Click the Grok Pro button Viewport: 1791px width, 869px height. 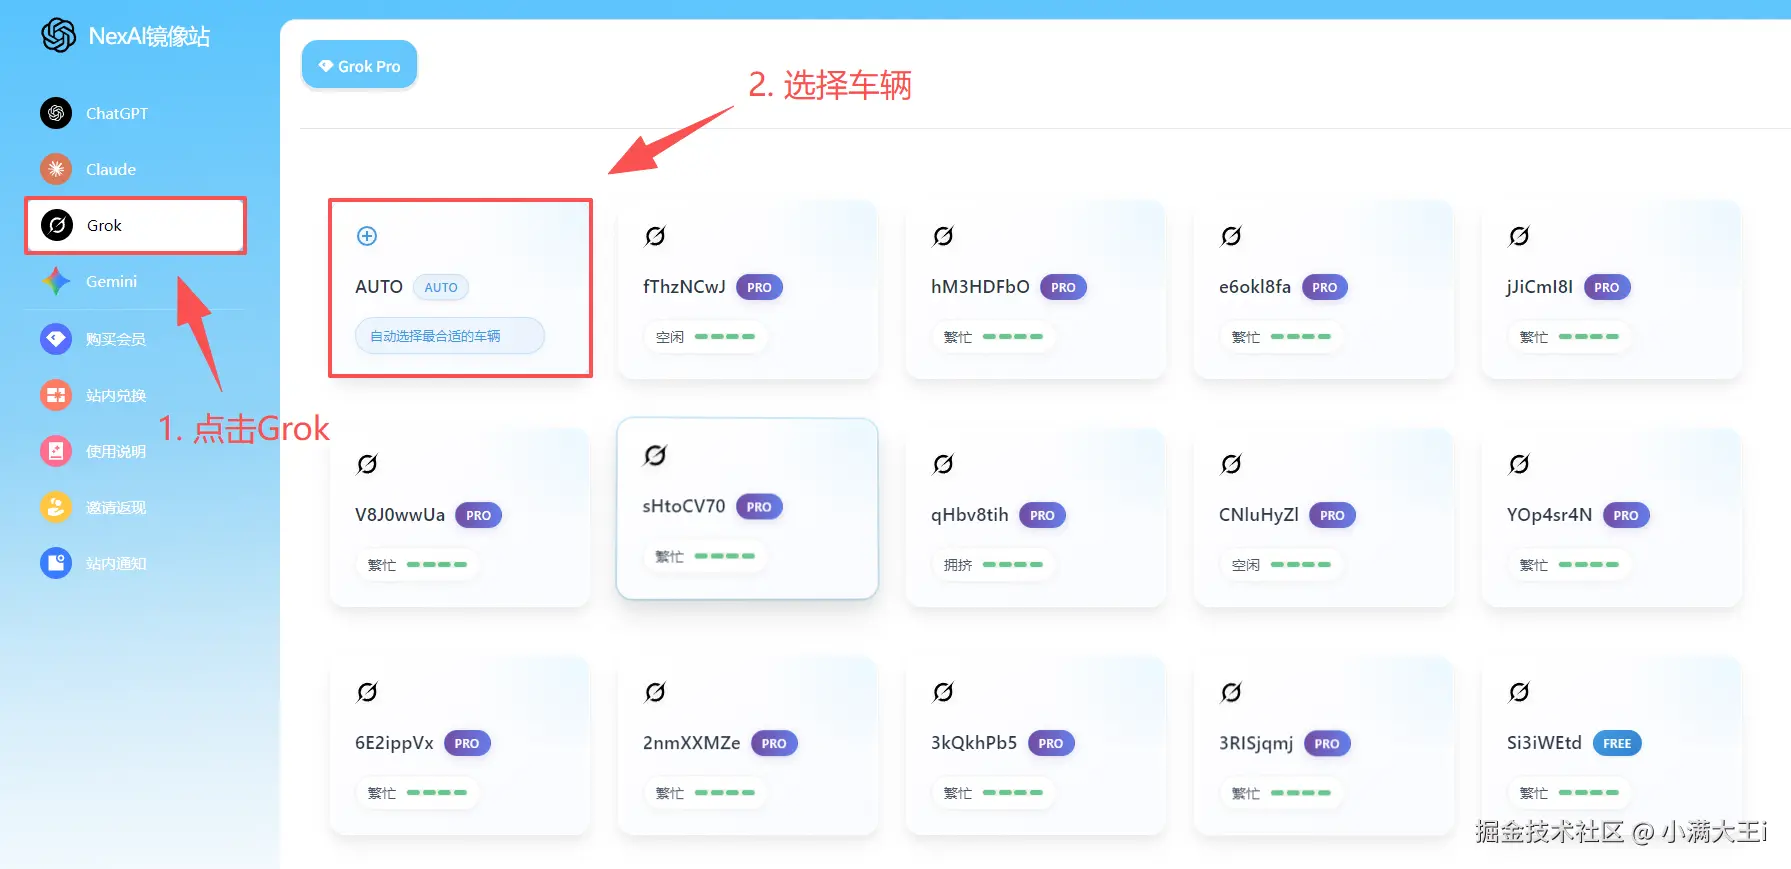(x=359, y=65)
